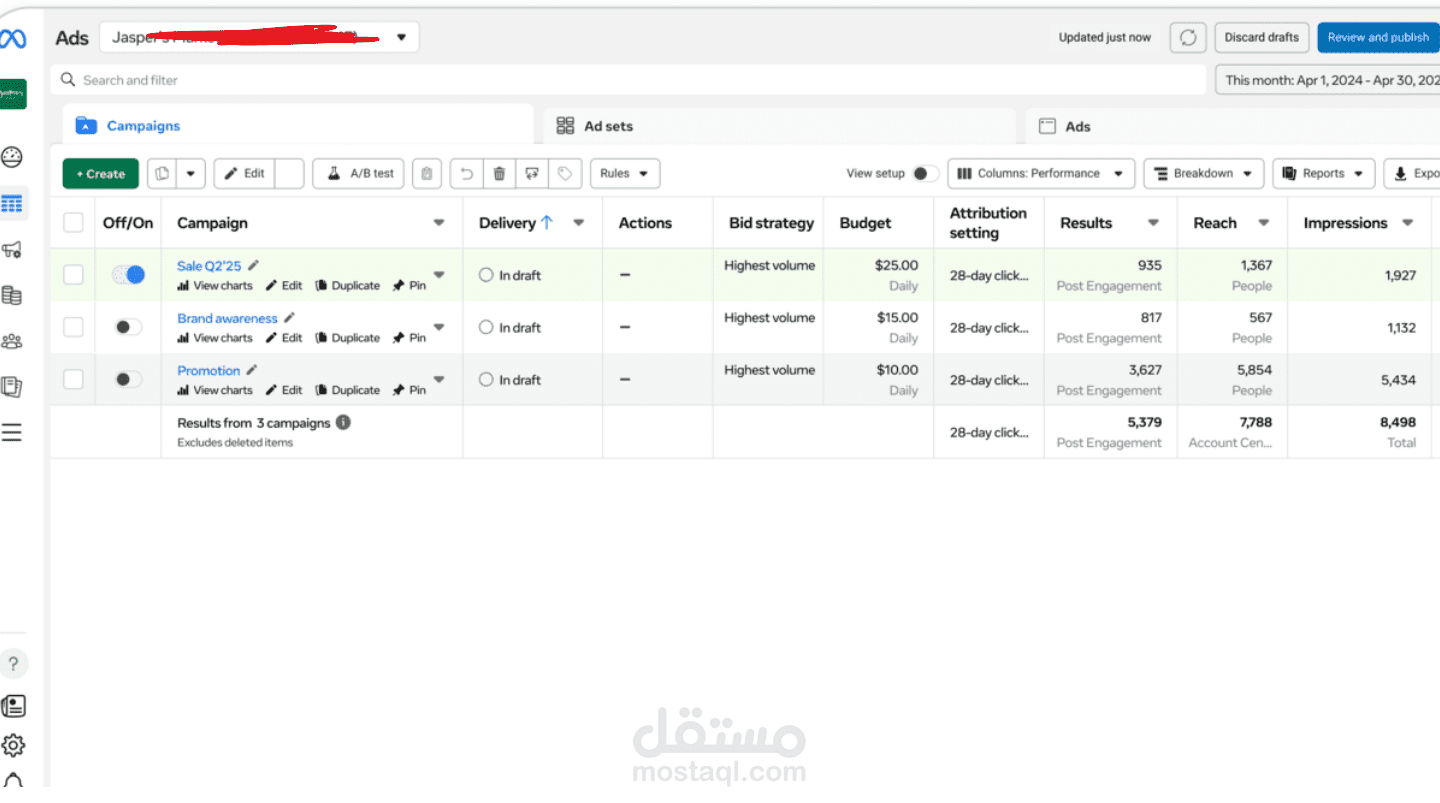Screen dimensions: 1440x803
Task: Click the Edit button in toolbar
Action: [245, 173]
